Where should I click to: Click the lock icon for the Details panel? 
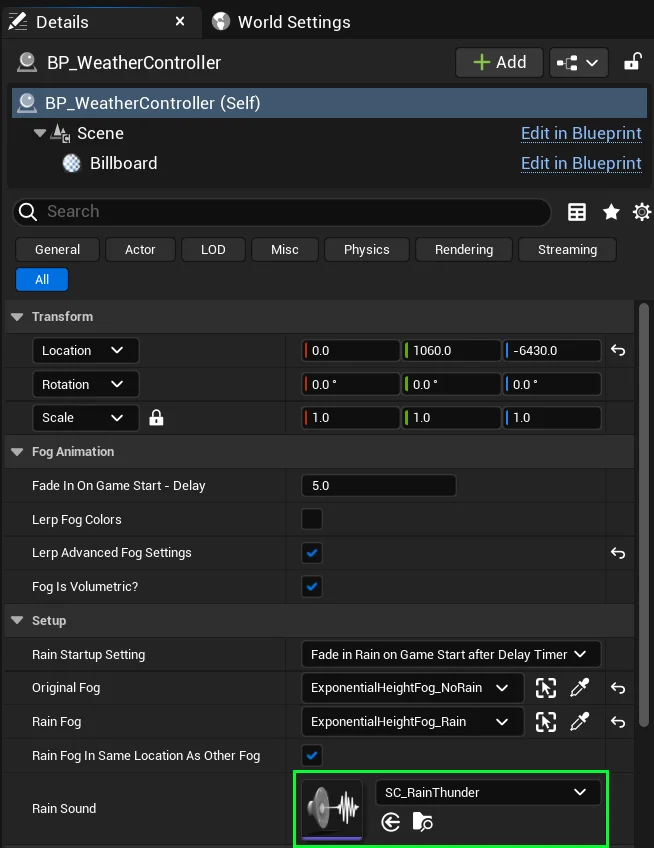coord(632,62)
